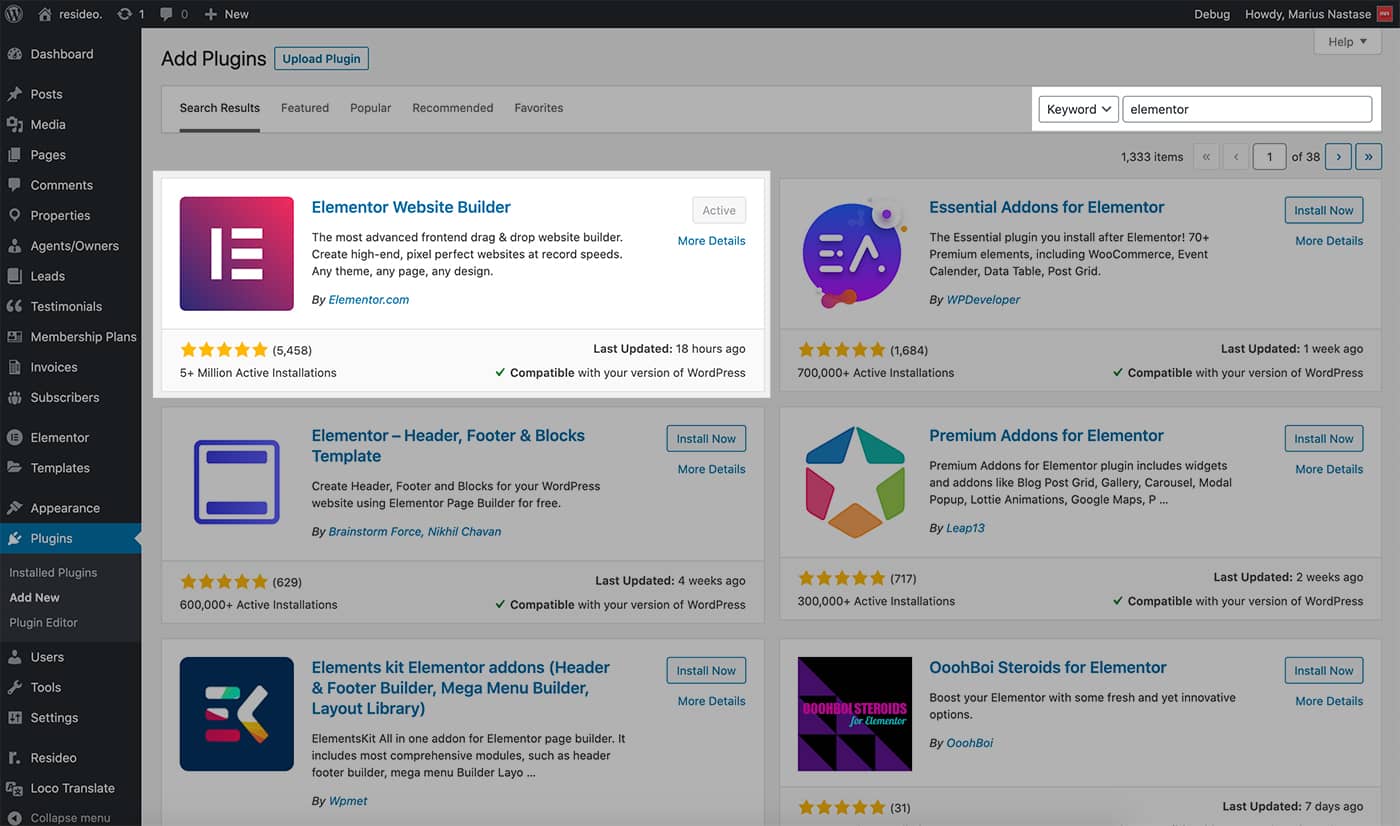Screen dimensions: 1400x826
Task: Expand the Help panel dropdown
Action: pyautogui.click(x=1347, y=42)
